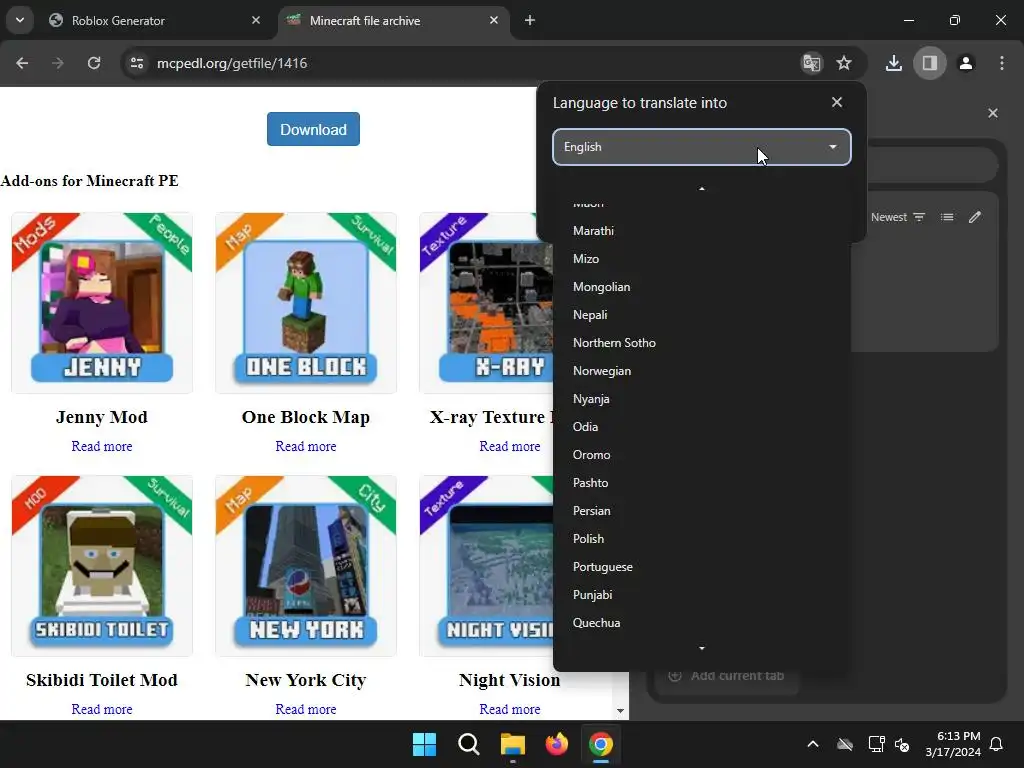Show hidden system tray icons
The image size is (1024, 768).
point(812,744)
